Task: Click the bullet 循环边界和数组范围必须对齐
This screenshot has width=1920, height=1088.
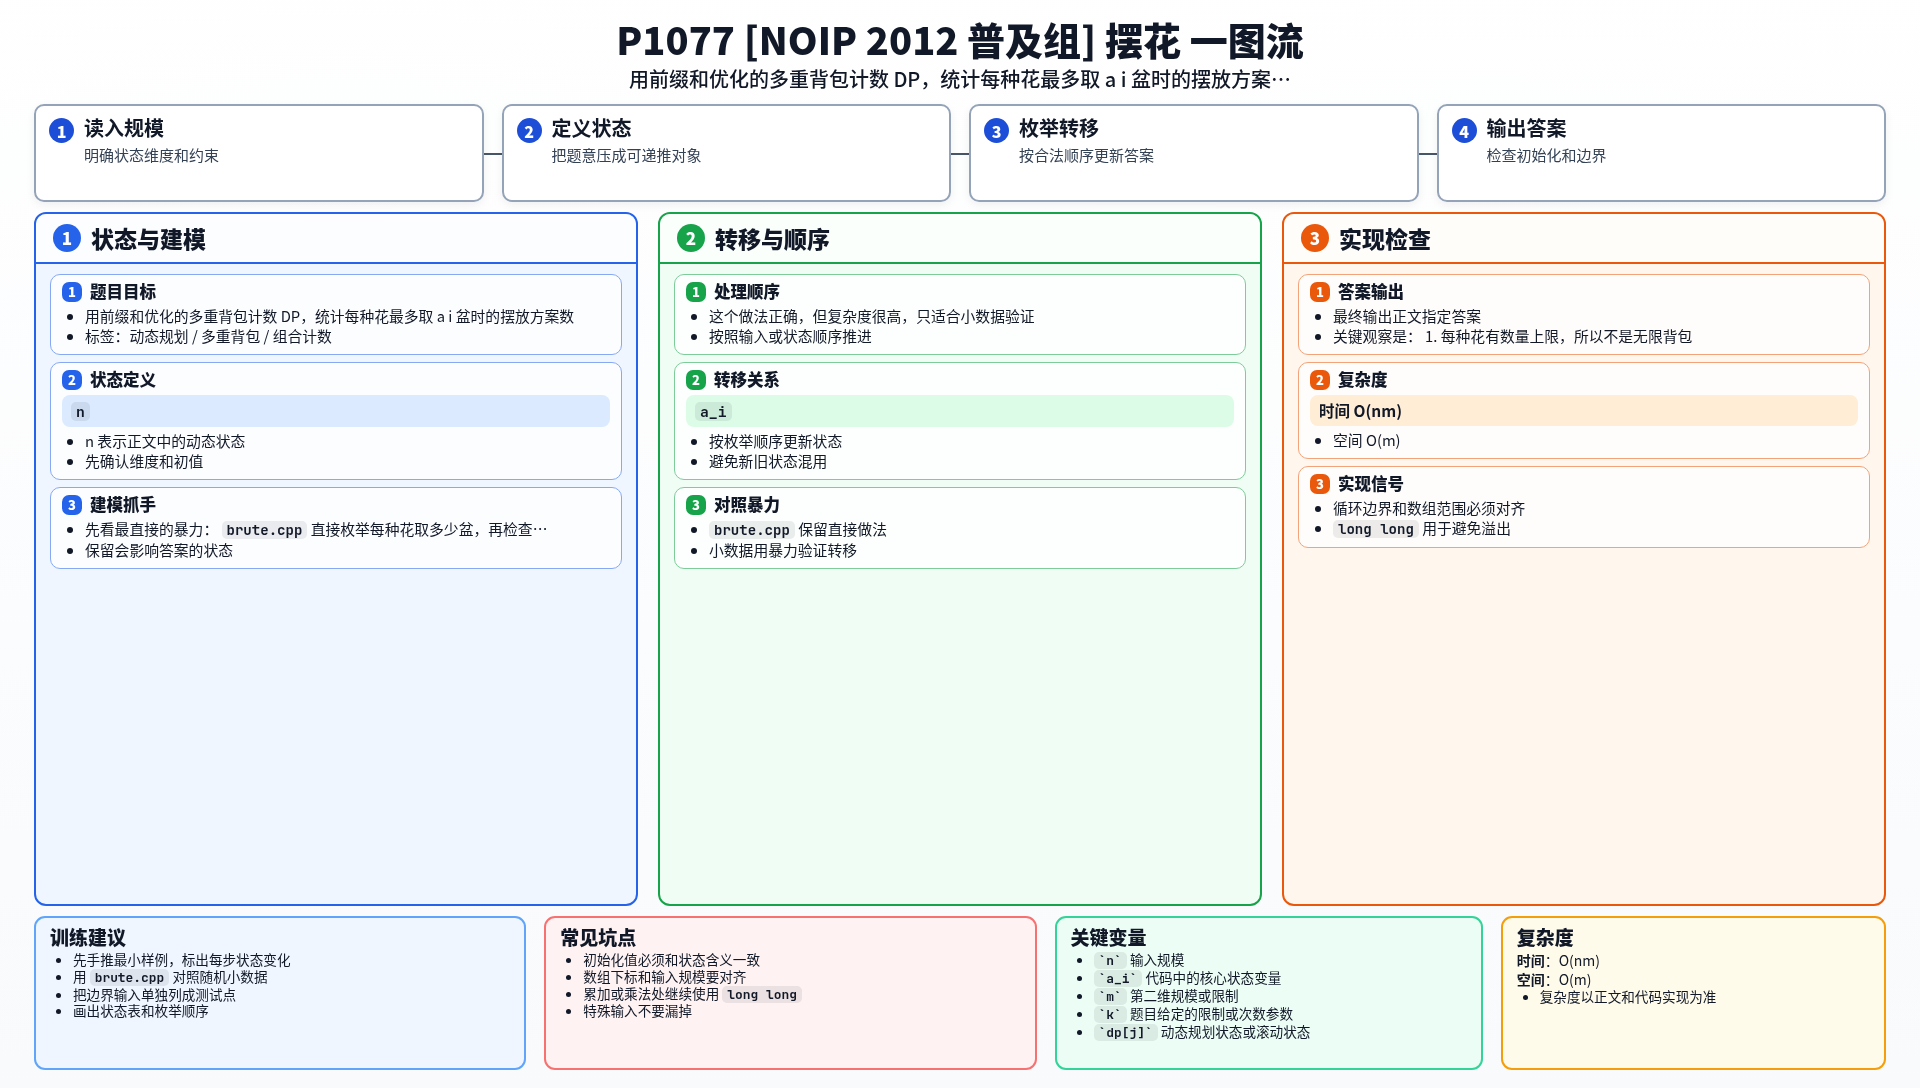Action: 1429,509
